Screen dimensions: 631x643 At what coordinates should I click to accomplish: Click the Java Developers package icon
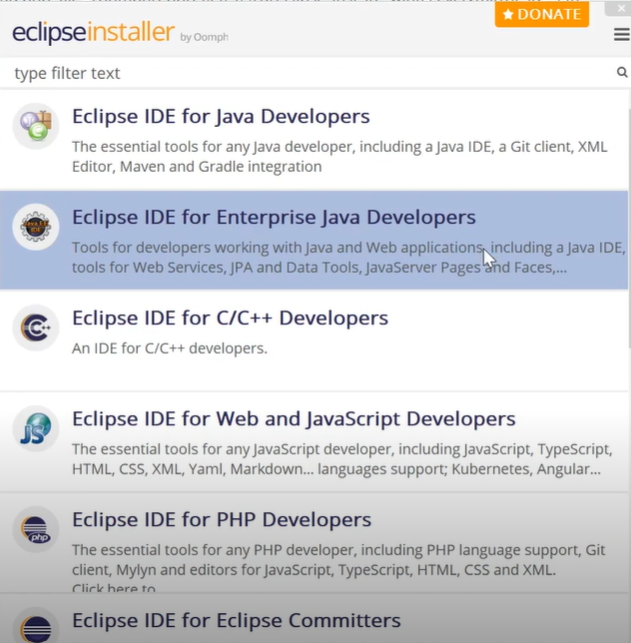[x=36, y=125]
